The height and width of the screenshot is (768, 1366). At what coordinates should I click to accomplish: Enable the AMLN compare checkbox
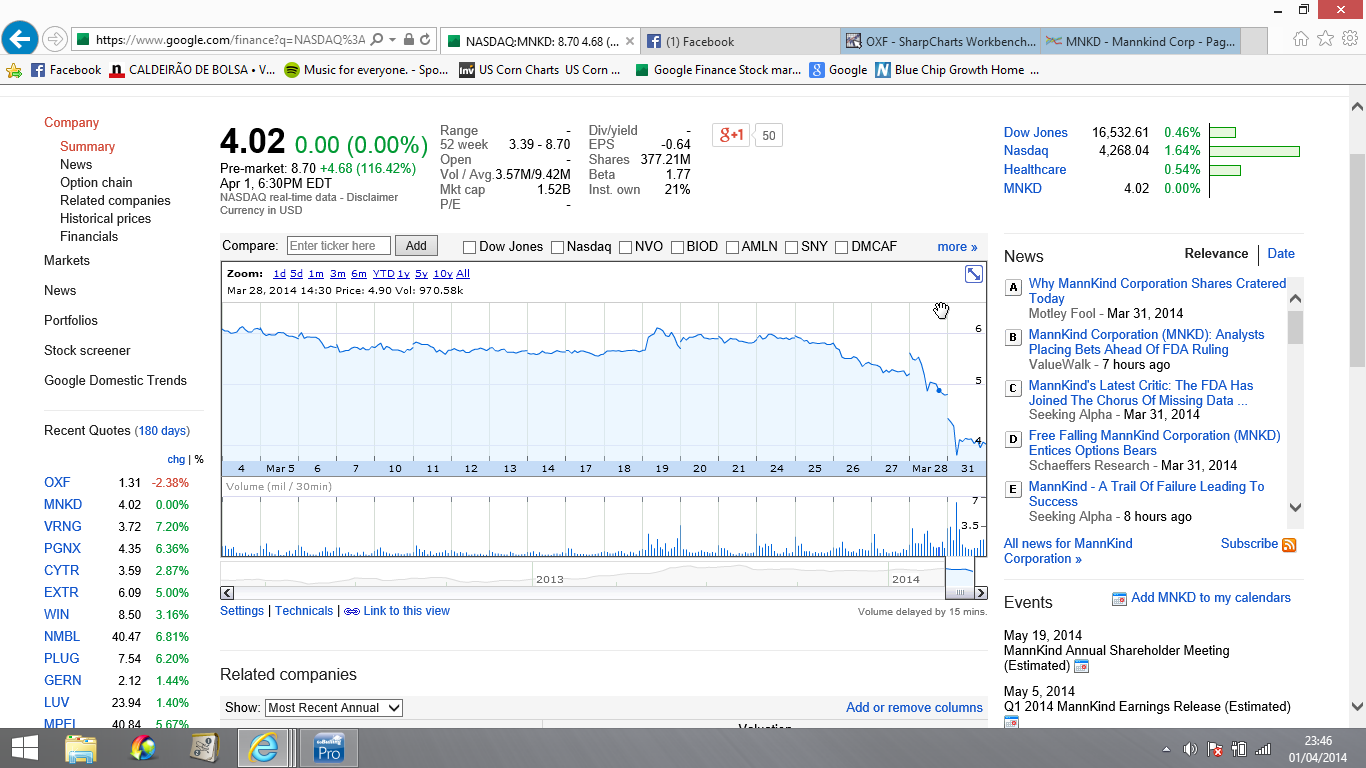[x=732, y=247]
